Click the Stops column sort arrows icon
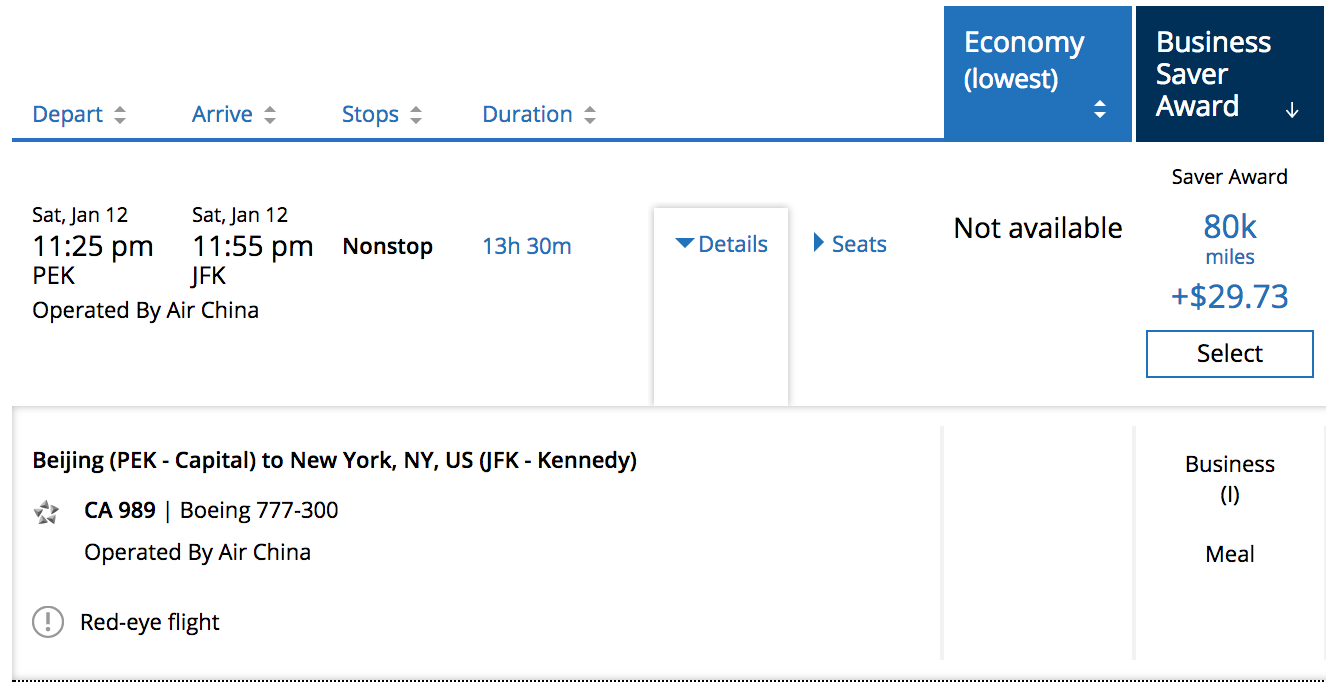 coord(416,115)
